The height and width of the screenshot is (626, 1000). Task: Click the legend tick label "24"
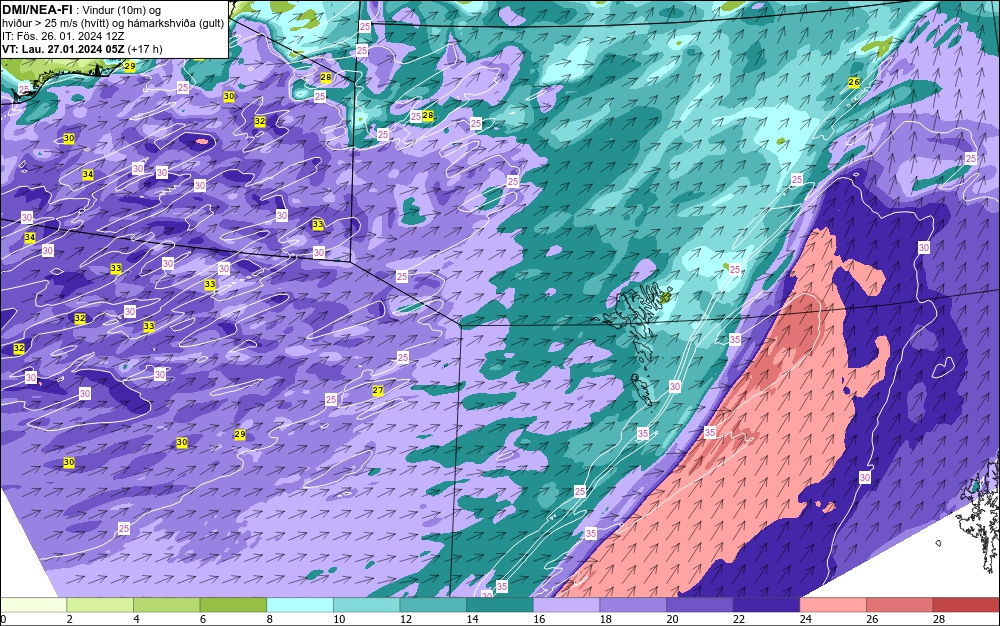point(805,619)
